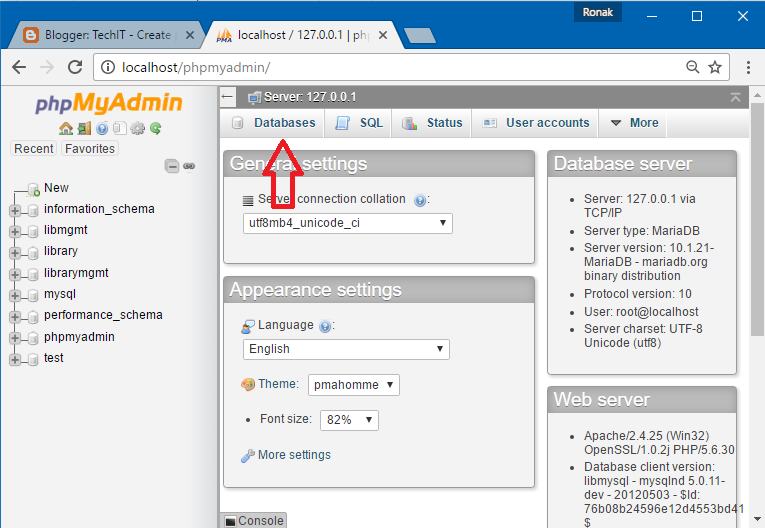Image resolution: width=765 pixels, height=528 pixels.
Task: Select text 'User: root@localhost'
Action: point(641,312)
